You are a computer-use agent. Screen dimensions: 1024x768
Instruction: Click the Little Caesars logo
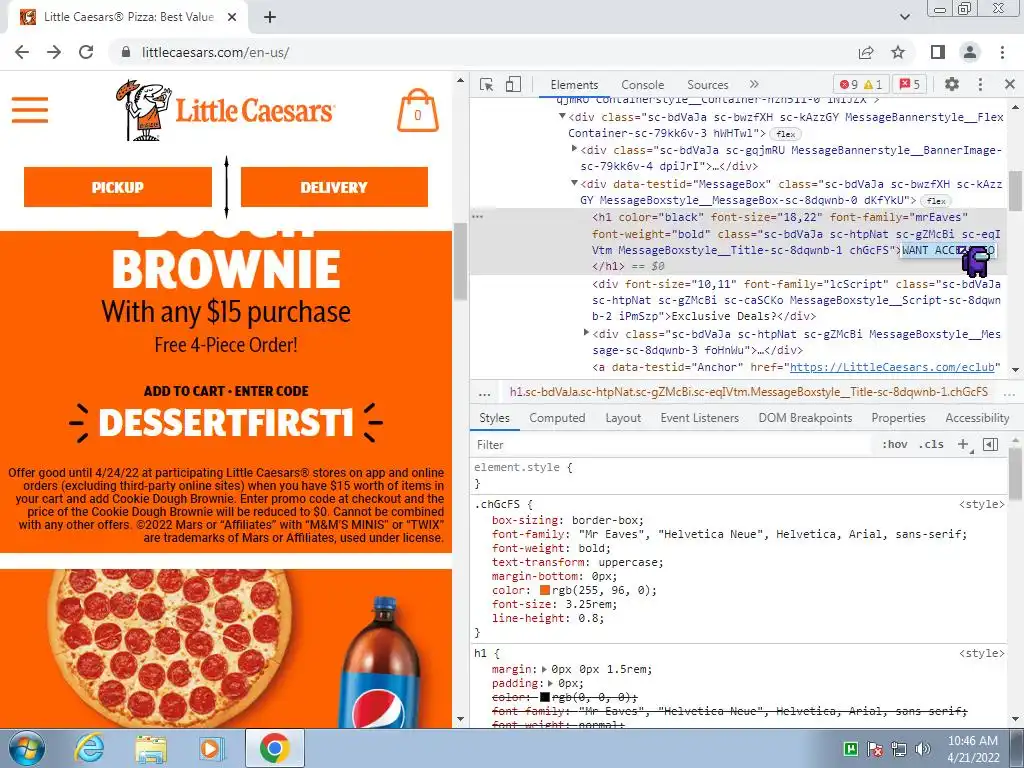coord(225,110)
